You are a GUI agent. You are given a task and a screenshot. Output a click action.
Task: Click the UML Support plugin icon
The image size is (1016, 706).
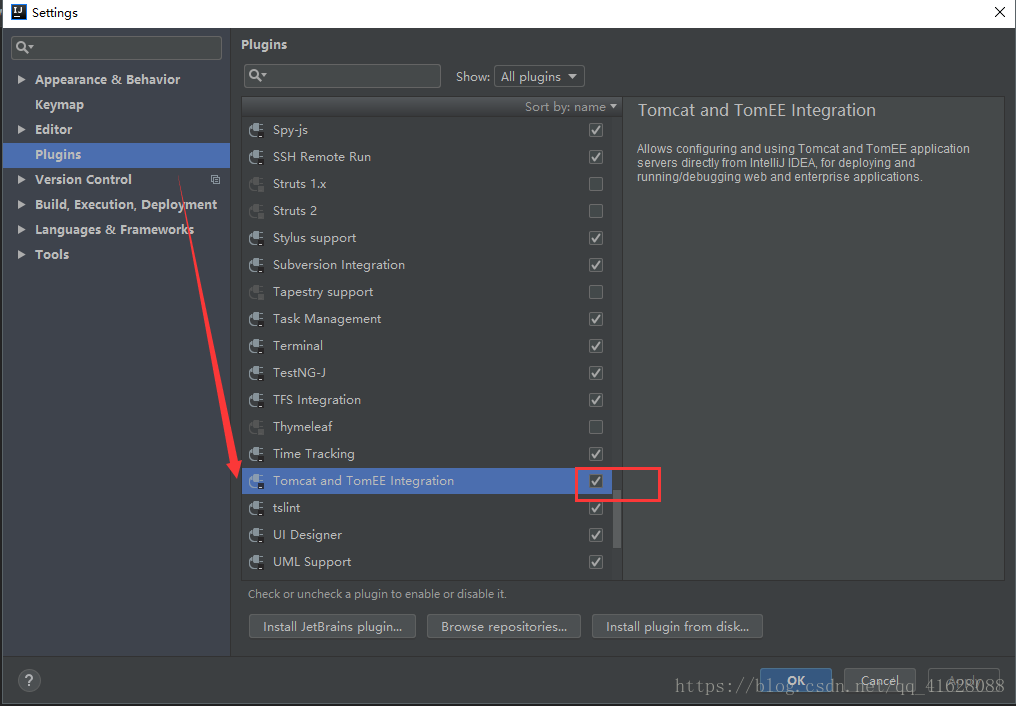click(x=257, y=562)
